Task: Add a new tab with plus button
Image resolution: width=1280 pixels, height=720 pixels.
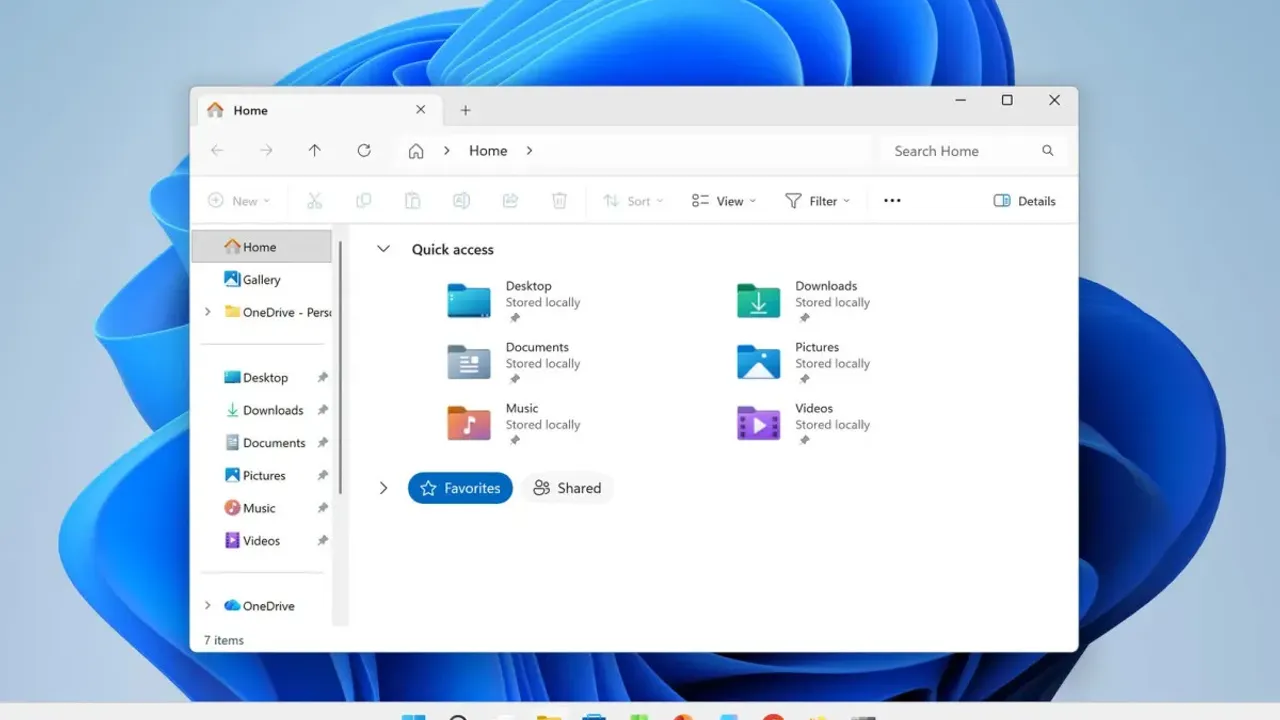Action: click(465, 110)
